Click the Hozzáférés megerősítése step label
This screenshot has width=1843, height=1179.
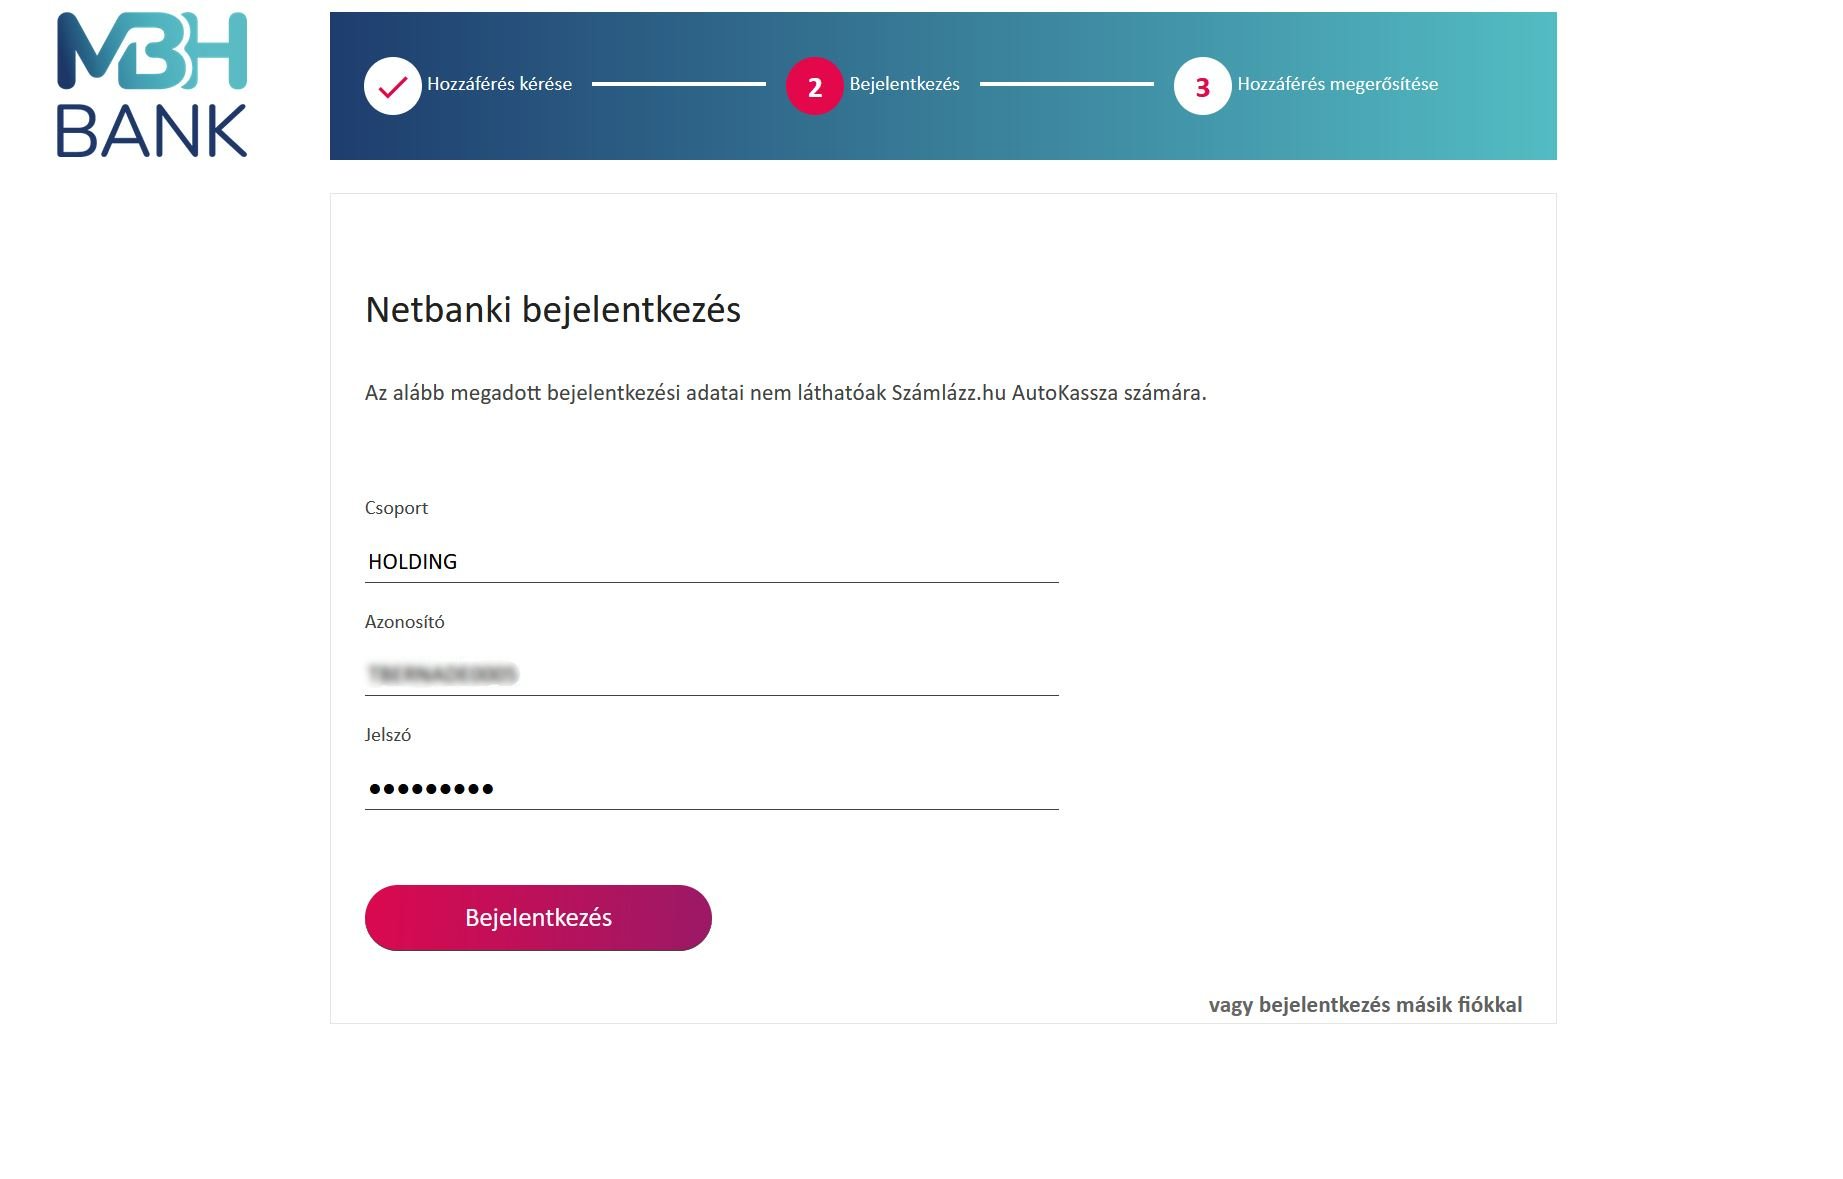tap(1338, 84)
